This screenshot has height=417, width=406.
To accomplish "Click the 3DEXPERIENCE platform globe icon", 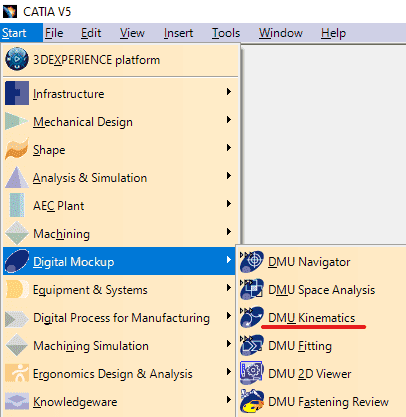I will tap(17, 59).
